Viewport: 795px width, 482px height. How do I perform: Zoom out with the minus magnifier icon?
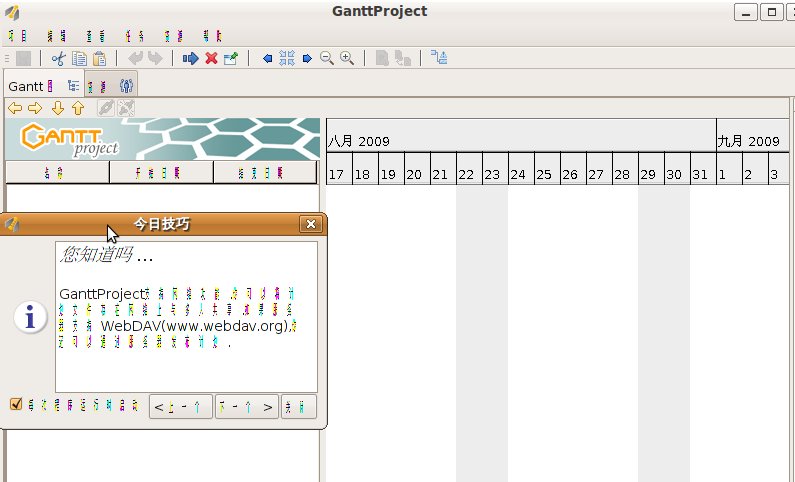(327, 58)
